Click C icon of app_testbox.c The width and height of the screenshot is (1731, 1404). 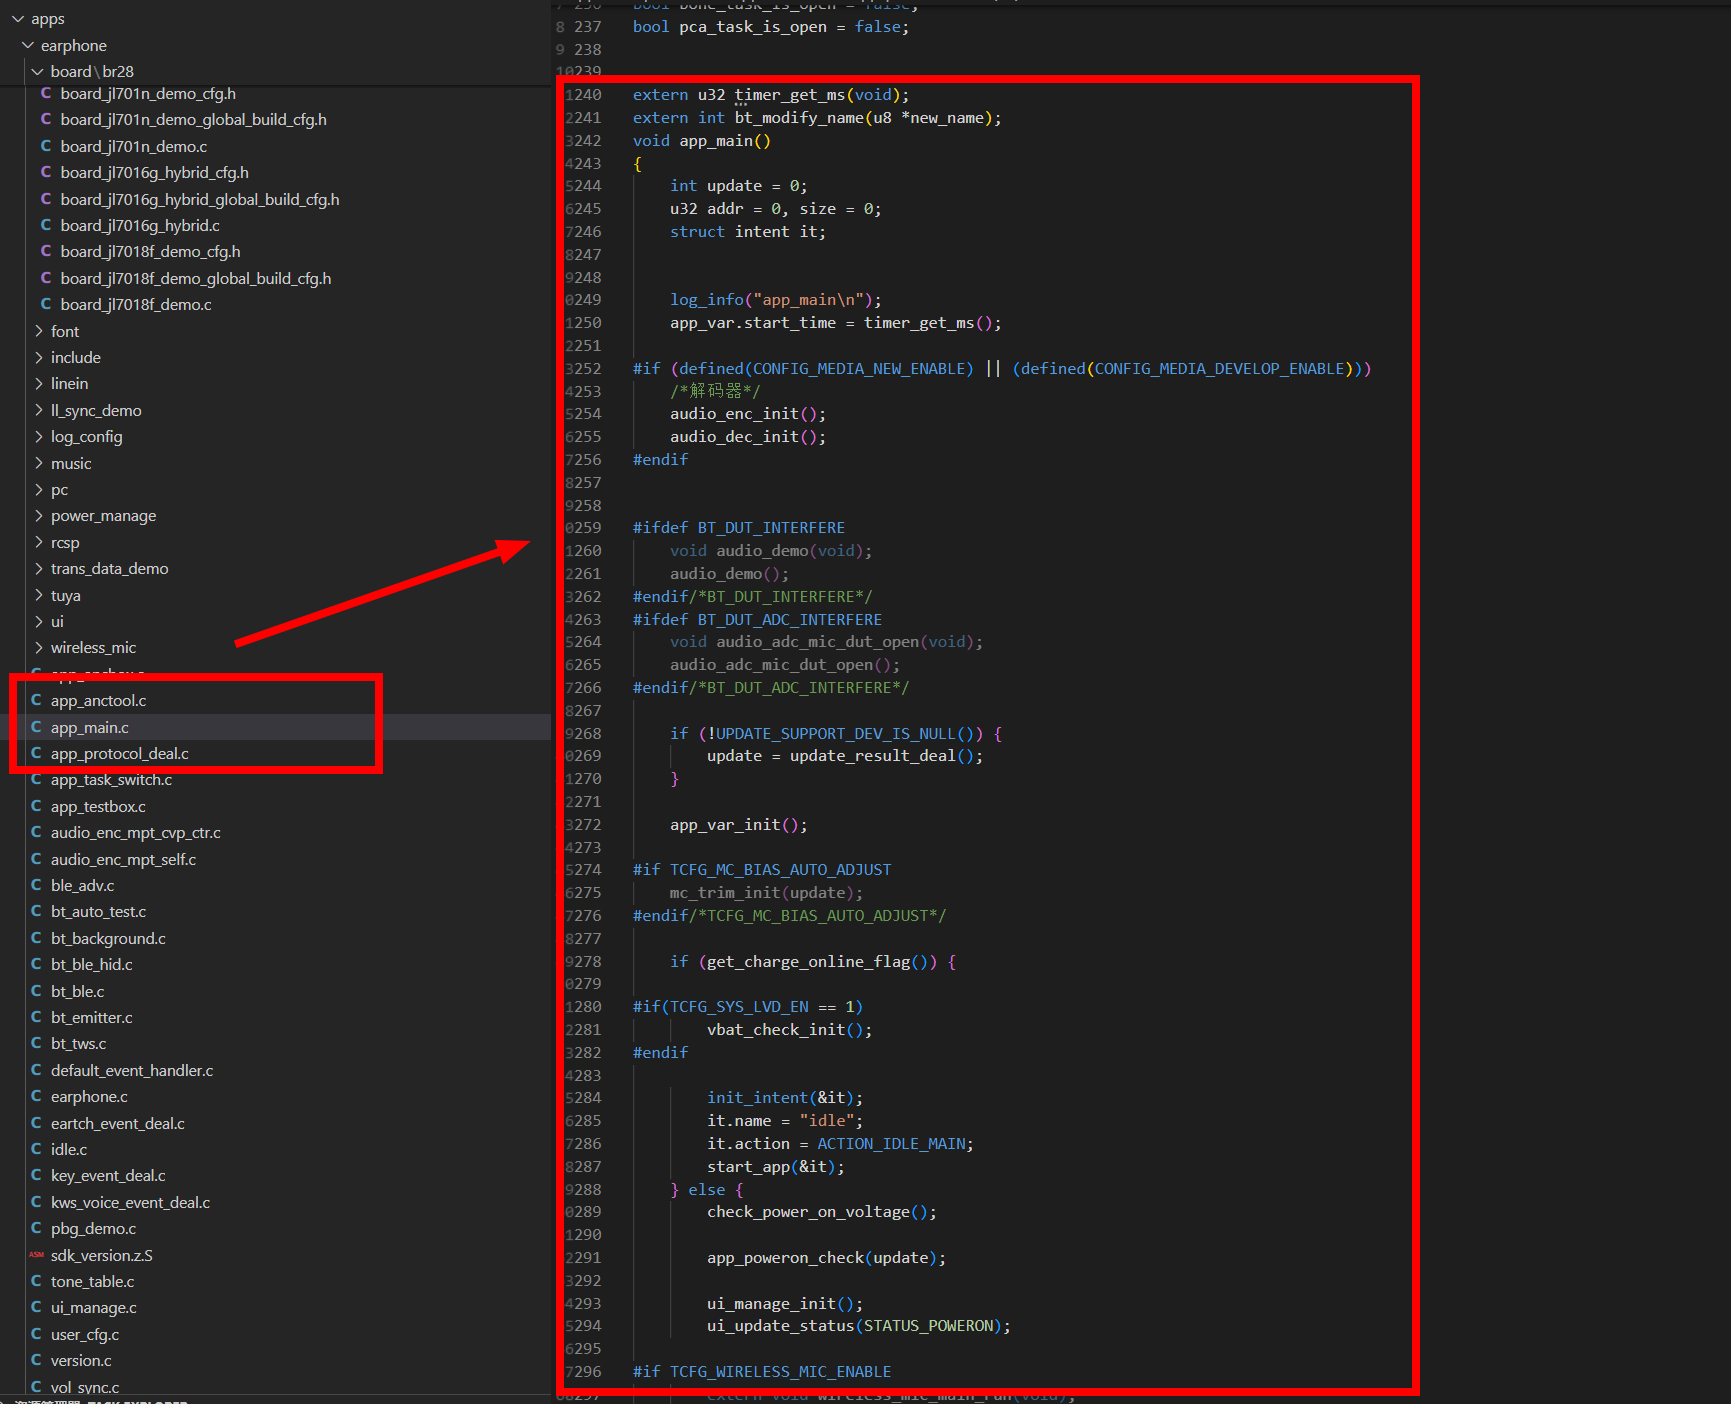tap(36, 806)
